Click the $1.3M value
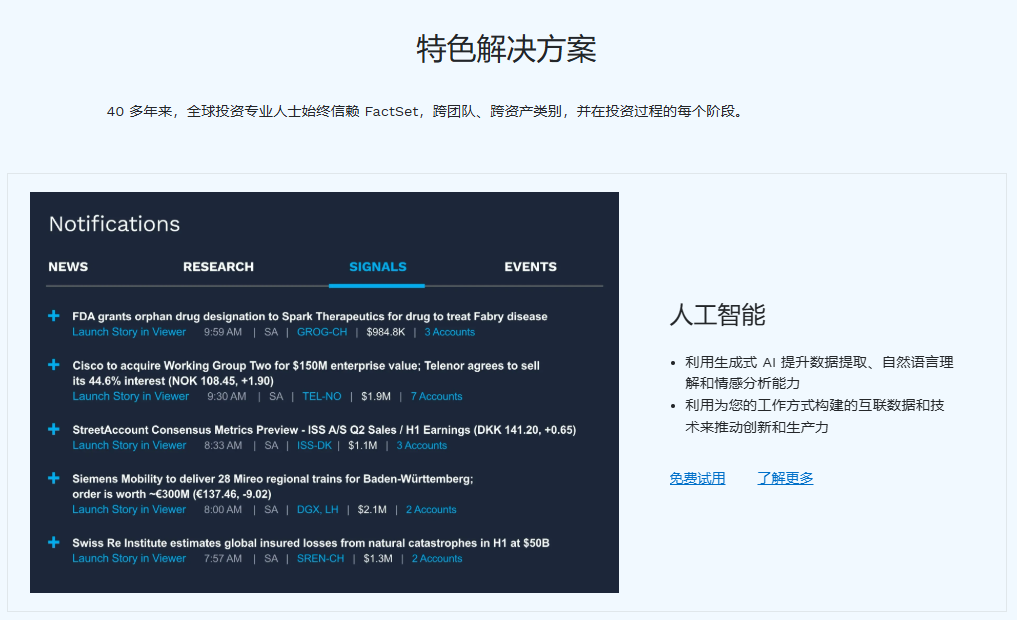Screen dimensions: 1017x620 (x=378, y=558)
